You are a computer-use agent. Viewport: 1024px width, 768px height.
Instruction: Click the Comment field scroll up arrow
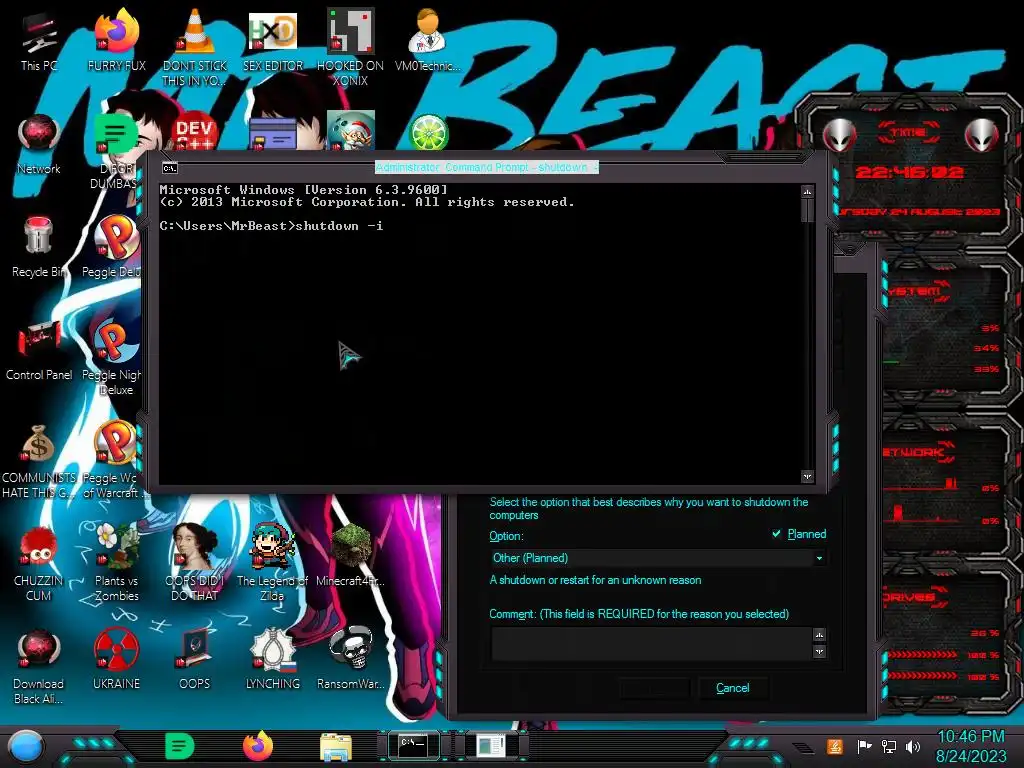pyautogui.click(x=820, y=635)
